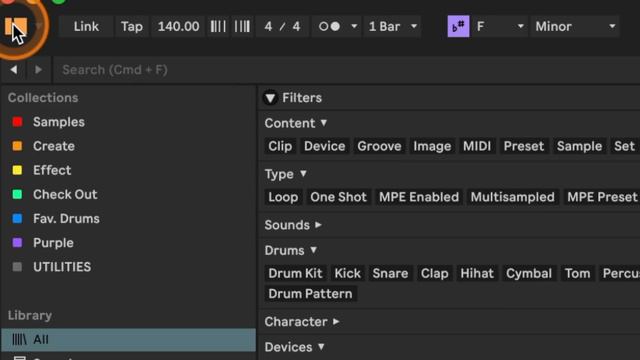Viewport: 640px width, 360px height.
Task: Toggle the Drum Pattern filter tag
Action: (310, 294)
